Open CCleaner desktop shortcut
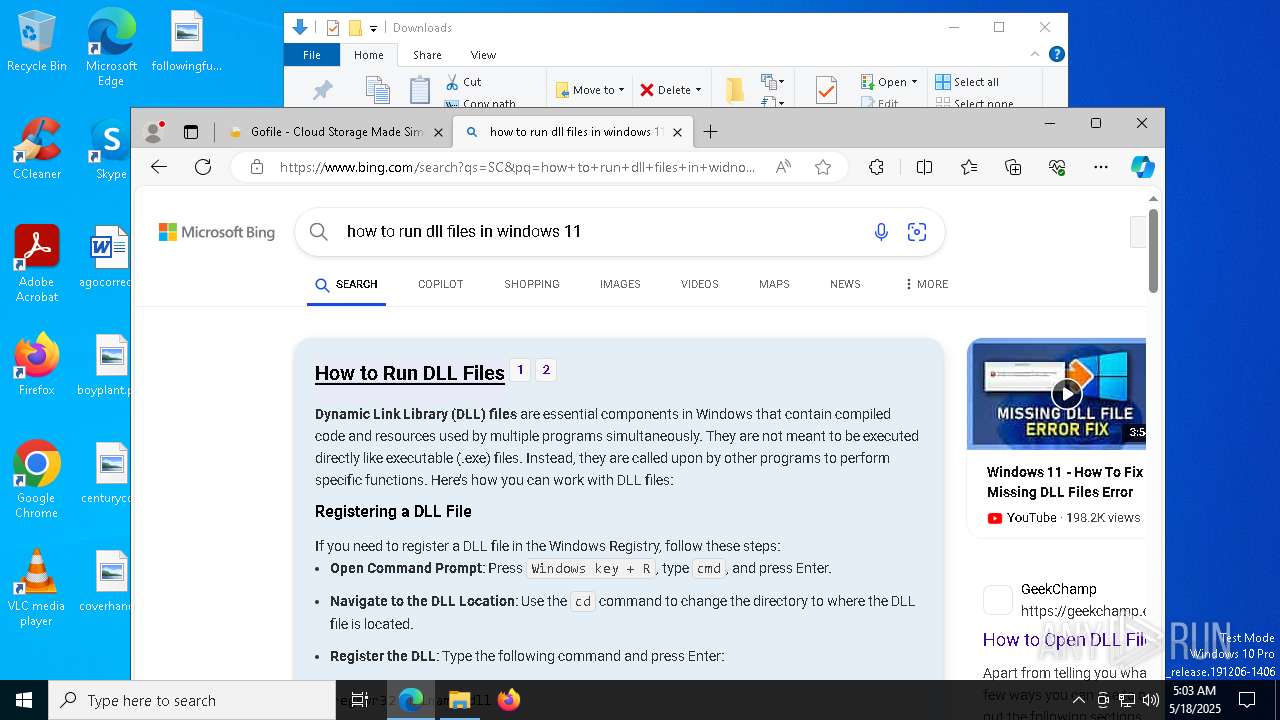Screen dimensions: 1280x720 [x=37, y=149]
